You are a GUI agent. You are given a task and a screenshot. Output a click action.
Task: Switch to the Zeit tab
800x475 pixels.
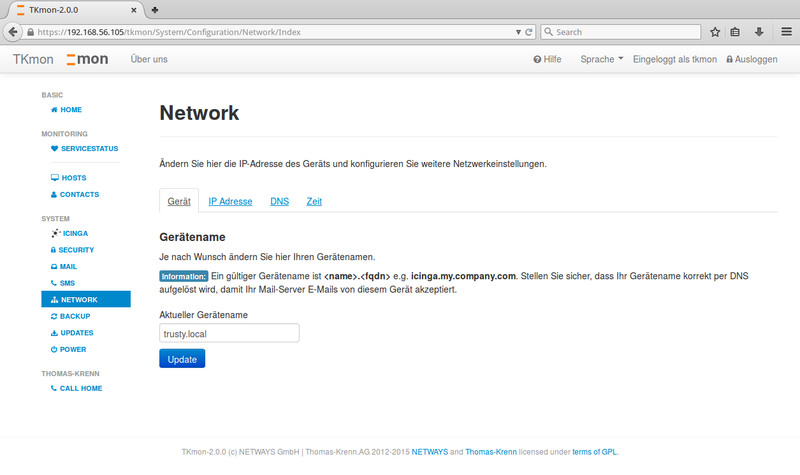tap(314, 201)
